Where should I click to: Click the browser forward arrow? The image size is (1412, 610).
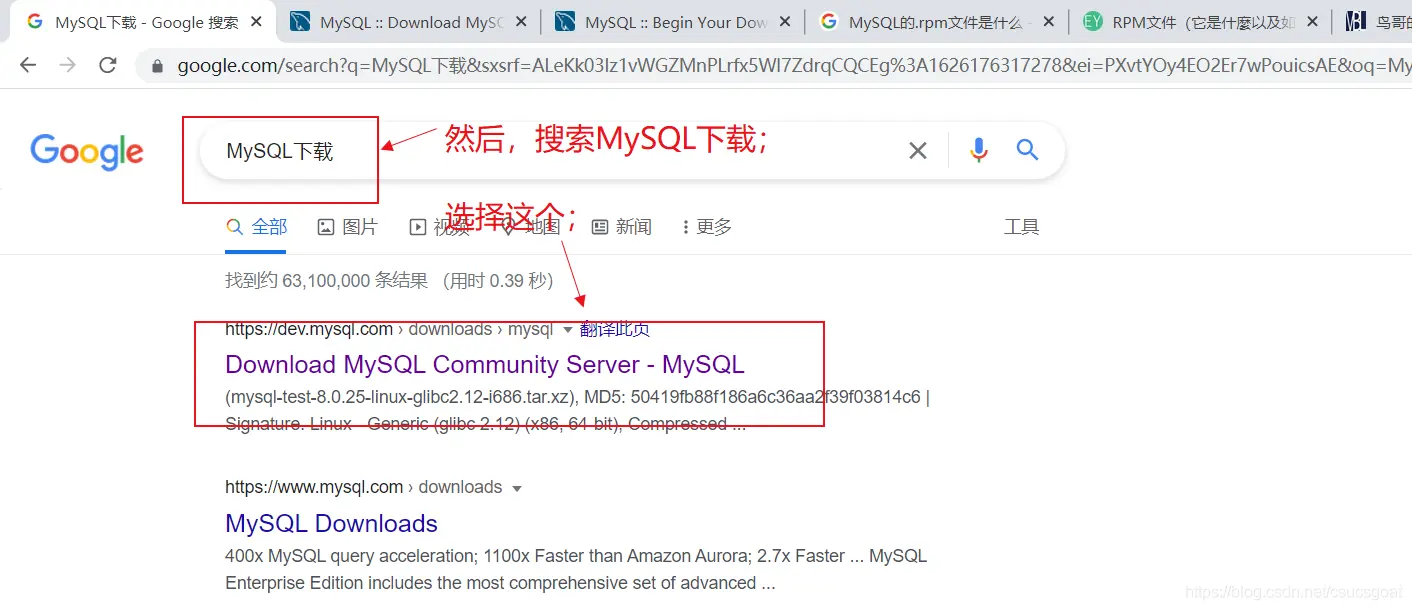pyautogui.click(x=67, y=65)
